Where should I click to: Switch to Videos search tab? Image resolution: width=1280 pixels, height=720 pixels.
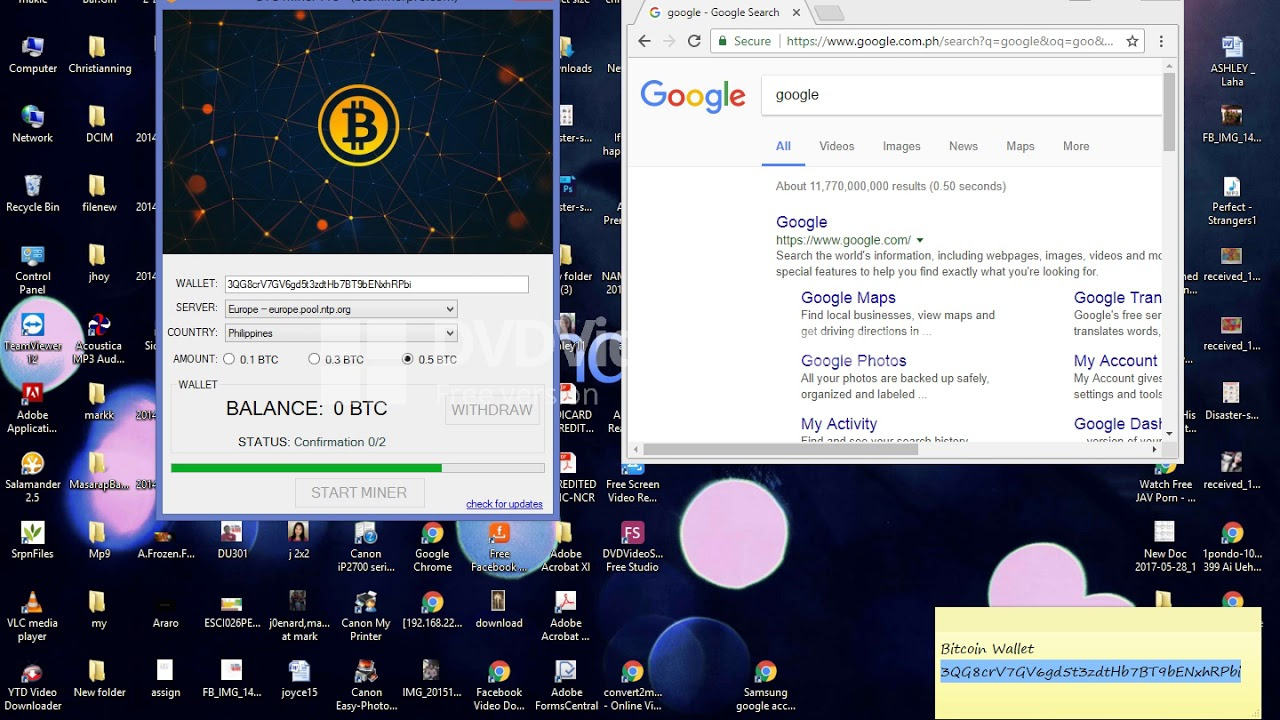click(x=837, y=146)
